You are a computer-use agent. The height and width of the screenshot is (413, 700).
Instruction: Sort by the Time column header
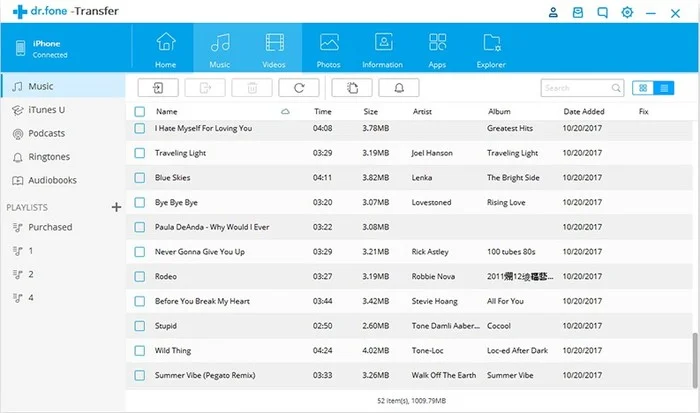point(323,112)
